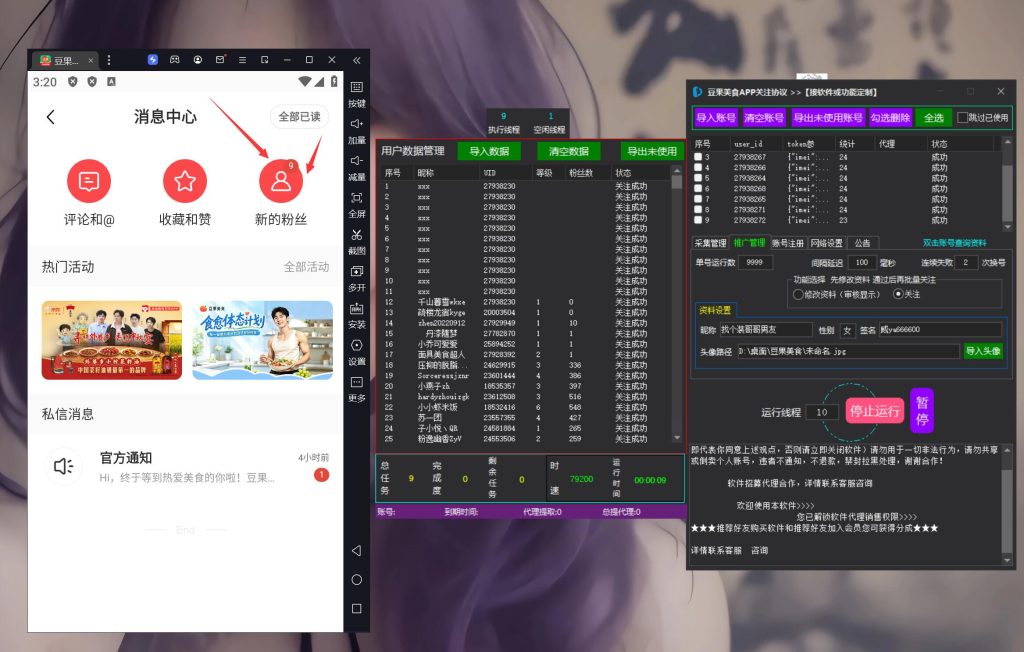The width and height of the screenshot is (1024, 652).
Task: Switch to 网络设置 tab
Action: tap(827, 243)
